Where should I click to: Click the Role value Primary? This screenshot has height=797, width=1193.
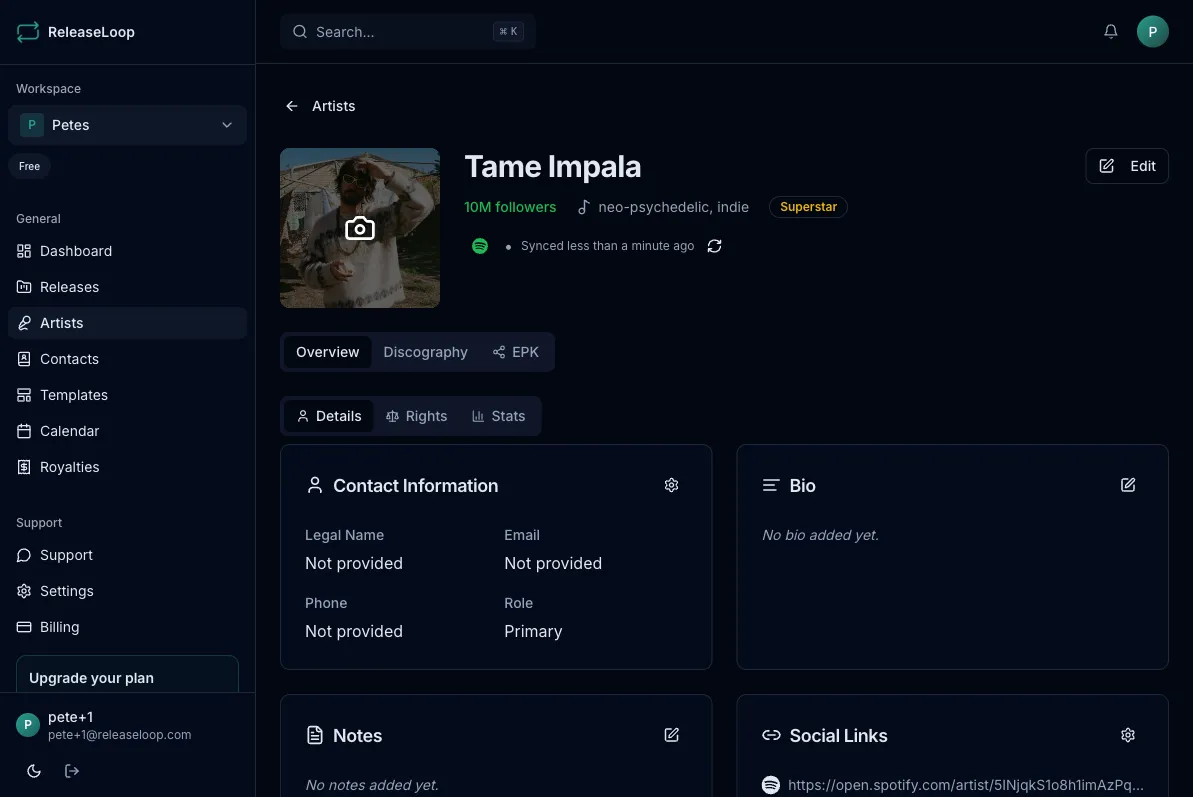point(533,631)
